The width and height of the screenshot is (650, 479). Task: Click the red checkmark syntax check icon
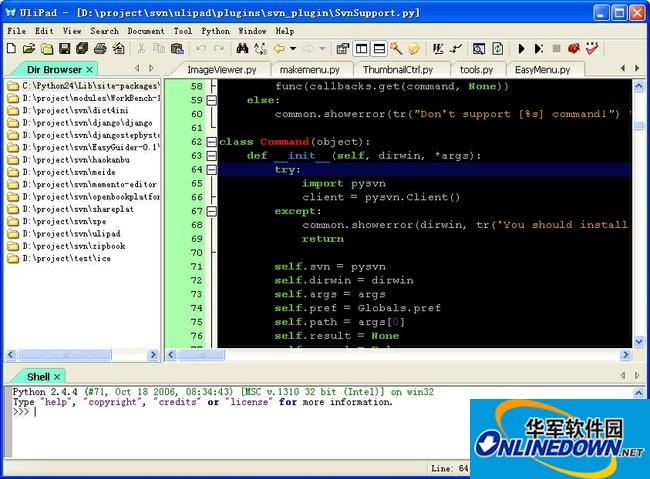(592, 49)
